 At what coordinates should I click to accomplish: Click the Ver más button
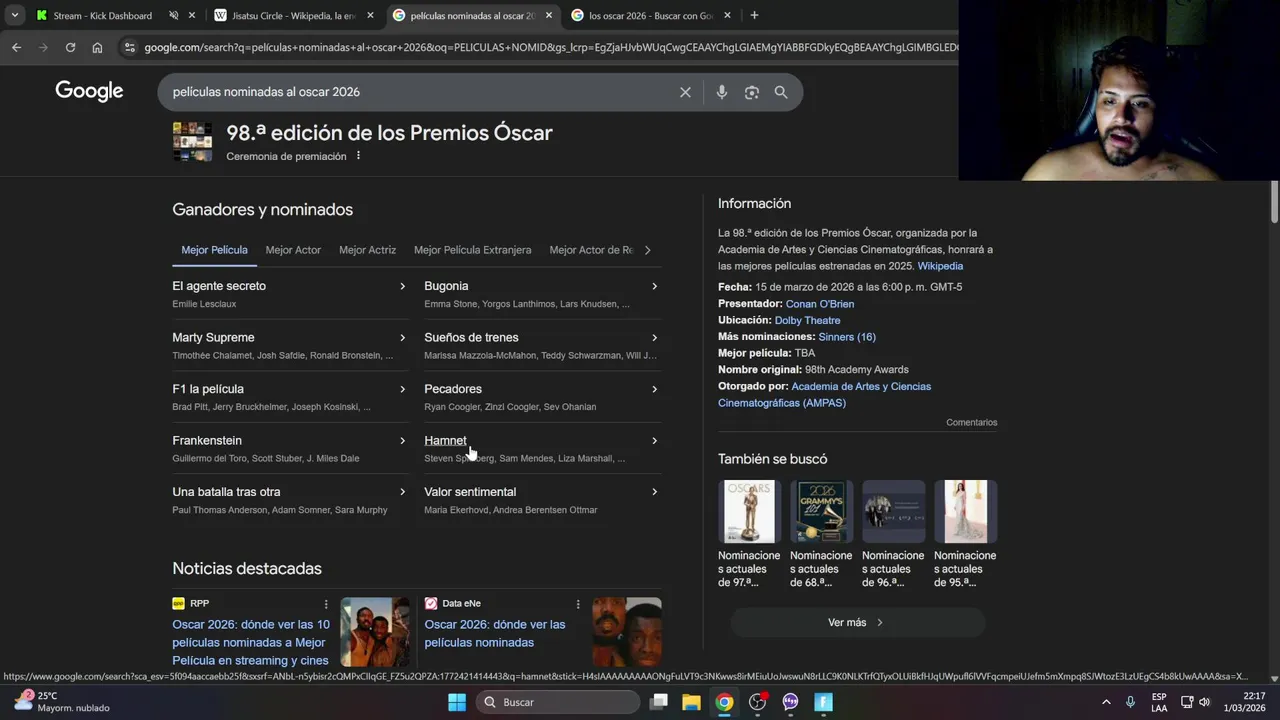(857, 623)
